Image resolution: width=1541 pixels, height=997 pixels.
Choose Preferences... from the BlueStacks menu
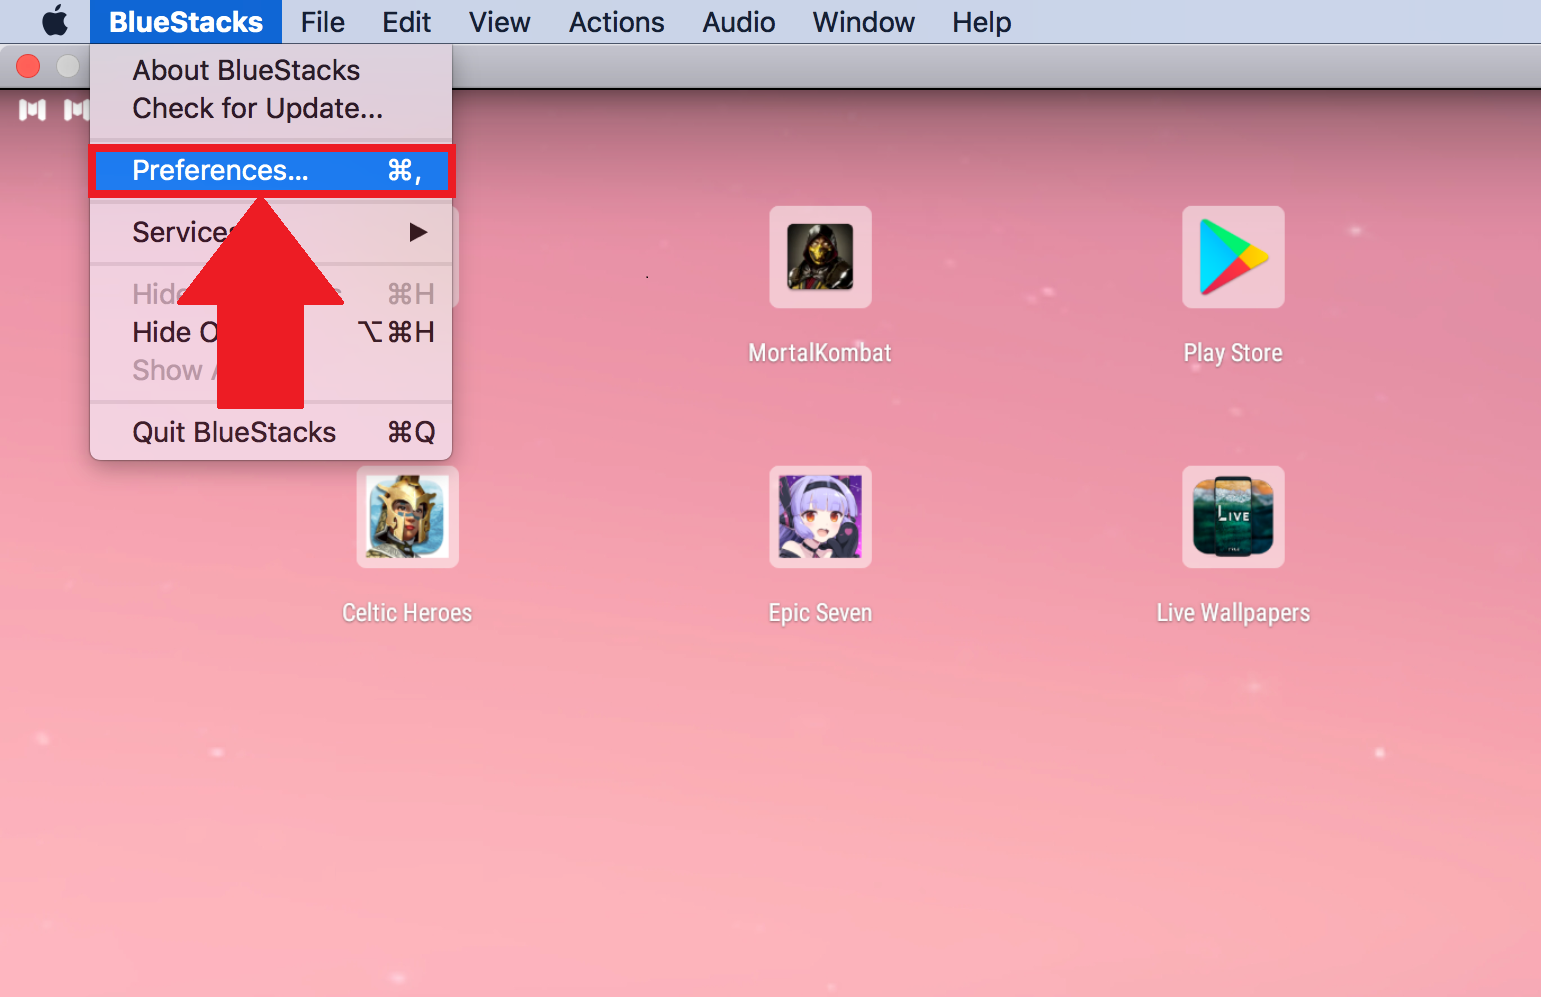[x=271, y=171]
